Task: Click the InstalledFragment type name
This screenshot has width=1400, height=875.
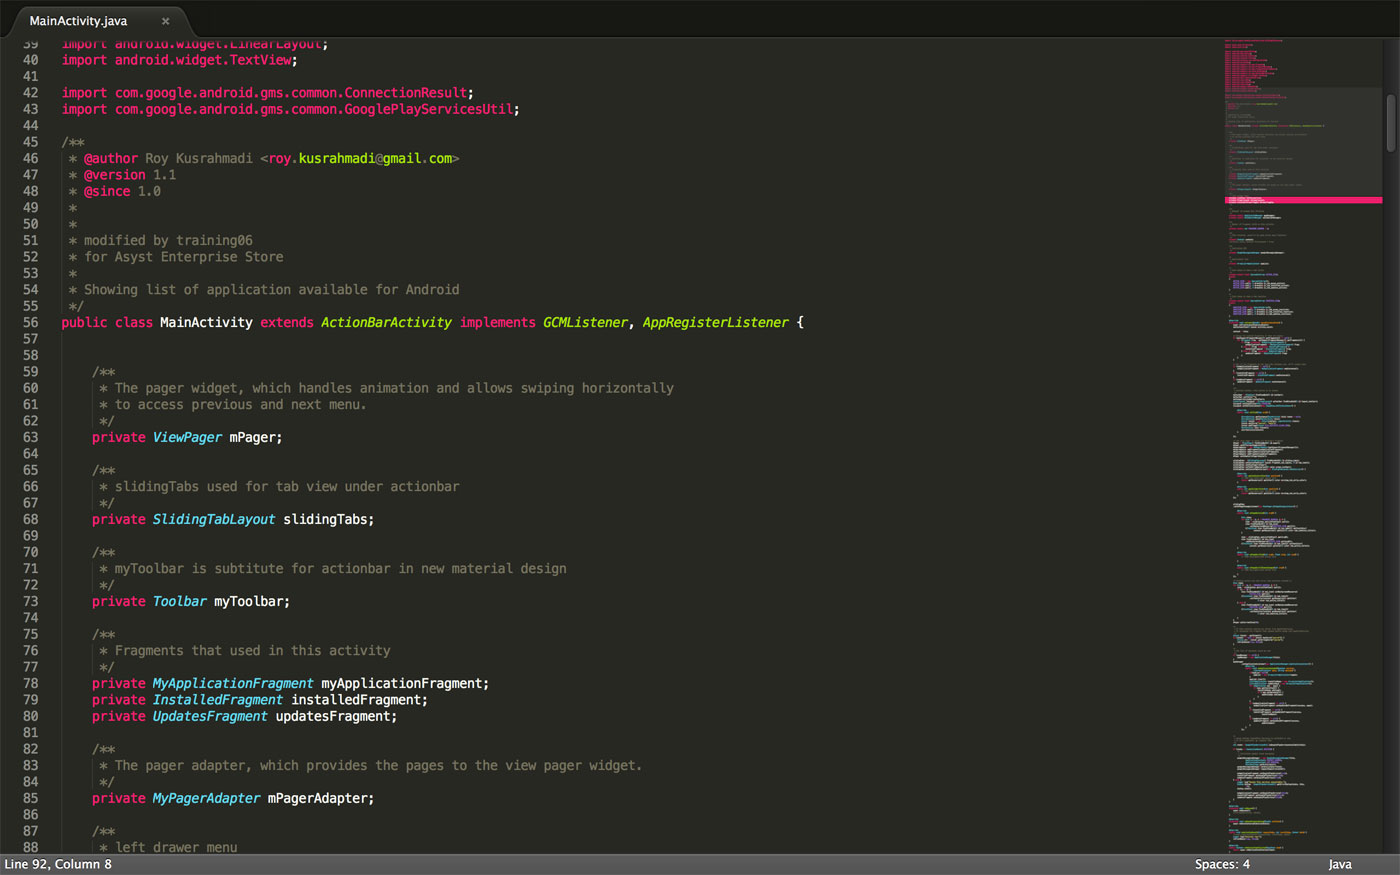Action: (x=217, y=700)
